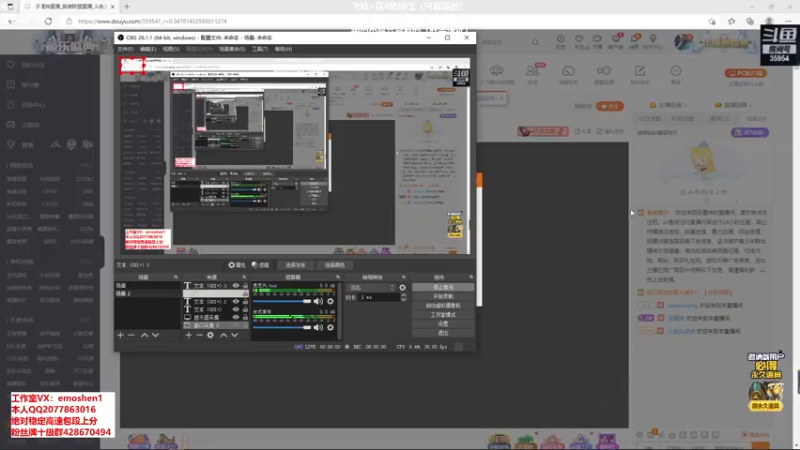Click the Douyu search magnifier icon
The height and width of the screenshot is (450, 800).
click(x=535, y=42)
